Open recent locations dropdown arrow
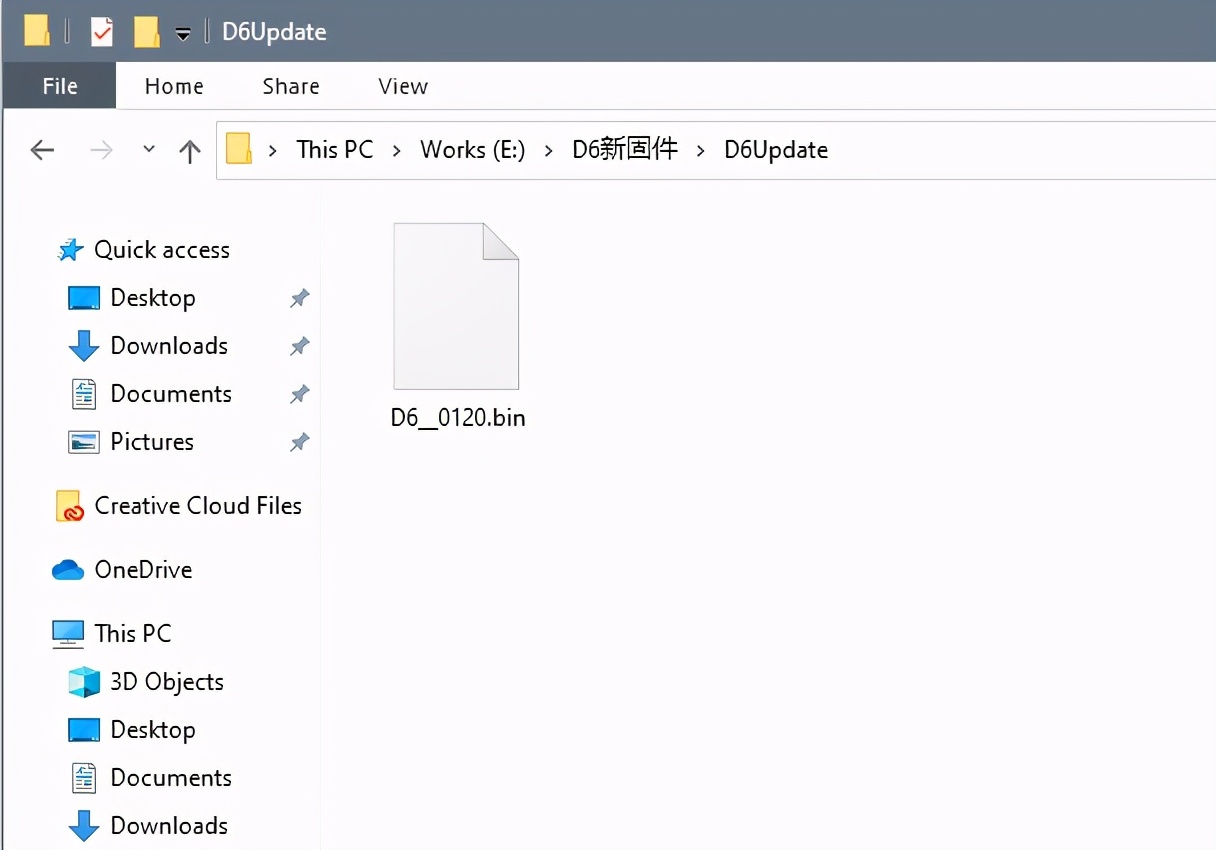1216x850 pixels. (149, 149)
